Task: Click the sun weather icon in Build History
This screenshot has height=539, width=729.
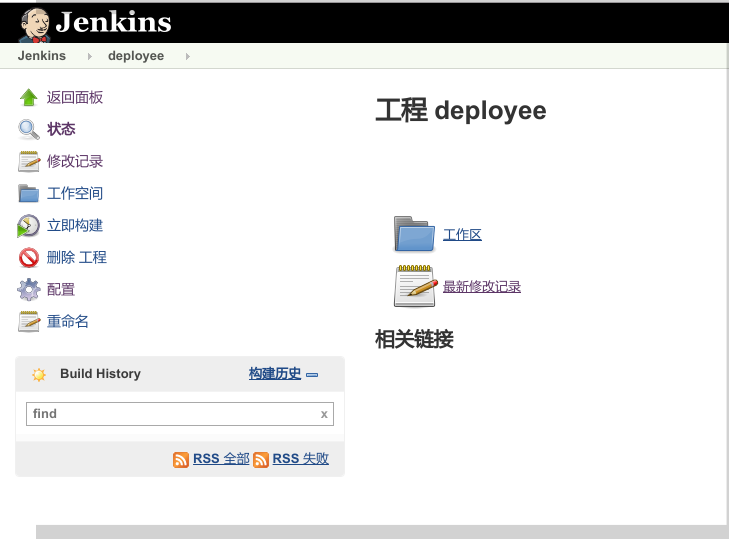Action: tap(39, 374)
